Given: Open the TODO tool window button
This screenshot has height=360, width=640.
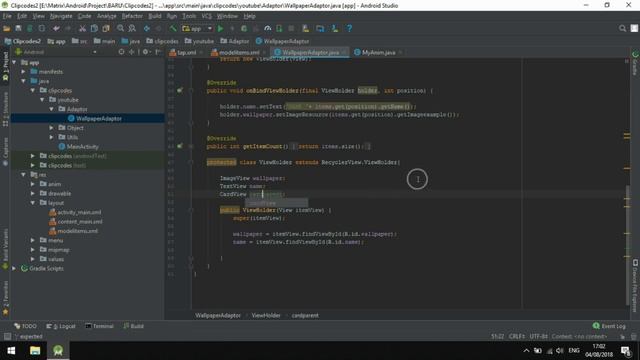Looking at the screenshot, I should 25,326.
